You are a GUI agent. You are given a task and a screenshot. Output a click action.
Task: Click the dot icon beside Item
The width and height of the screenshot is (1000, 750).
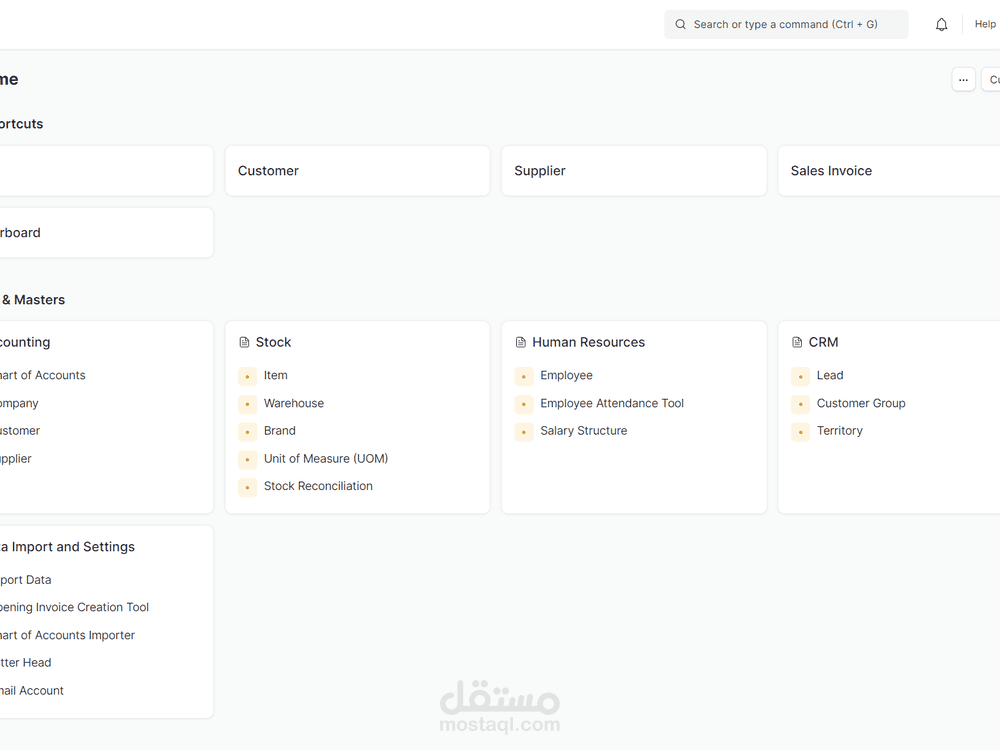click(247, 376)
